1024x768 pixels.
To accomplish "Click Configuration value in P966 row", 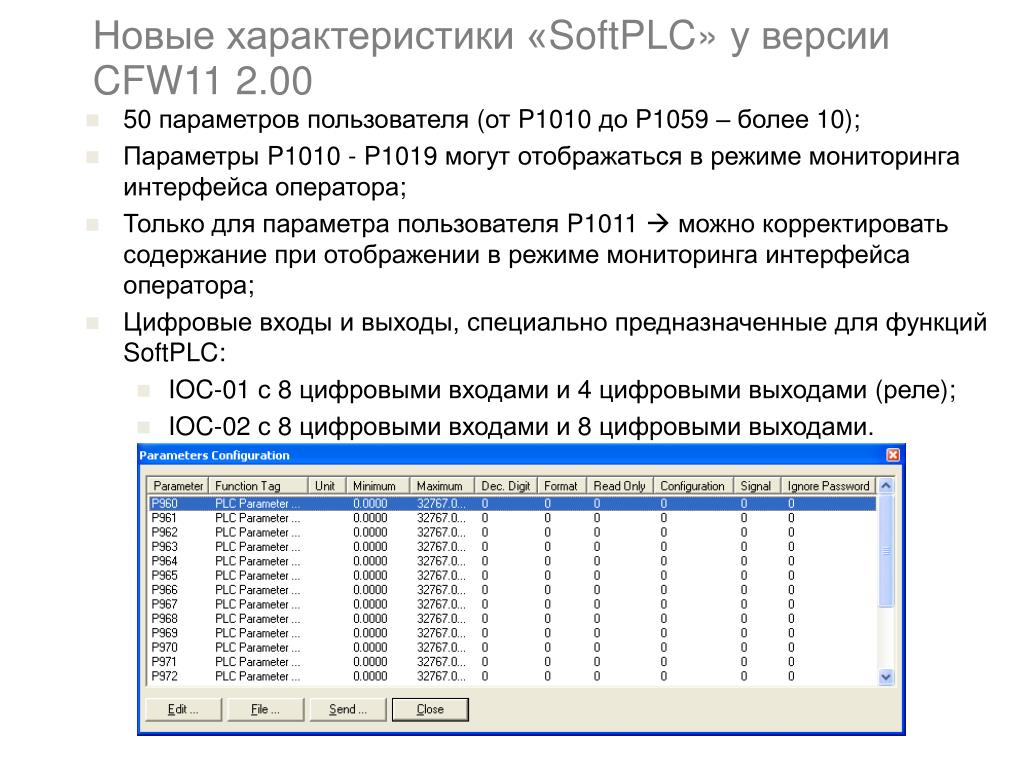I will [664, 590].
